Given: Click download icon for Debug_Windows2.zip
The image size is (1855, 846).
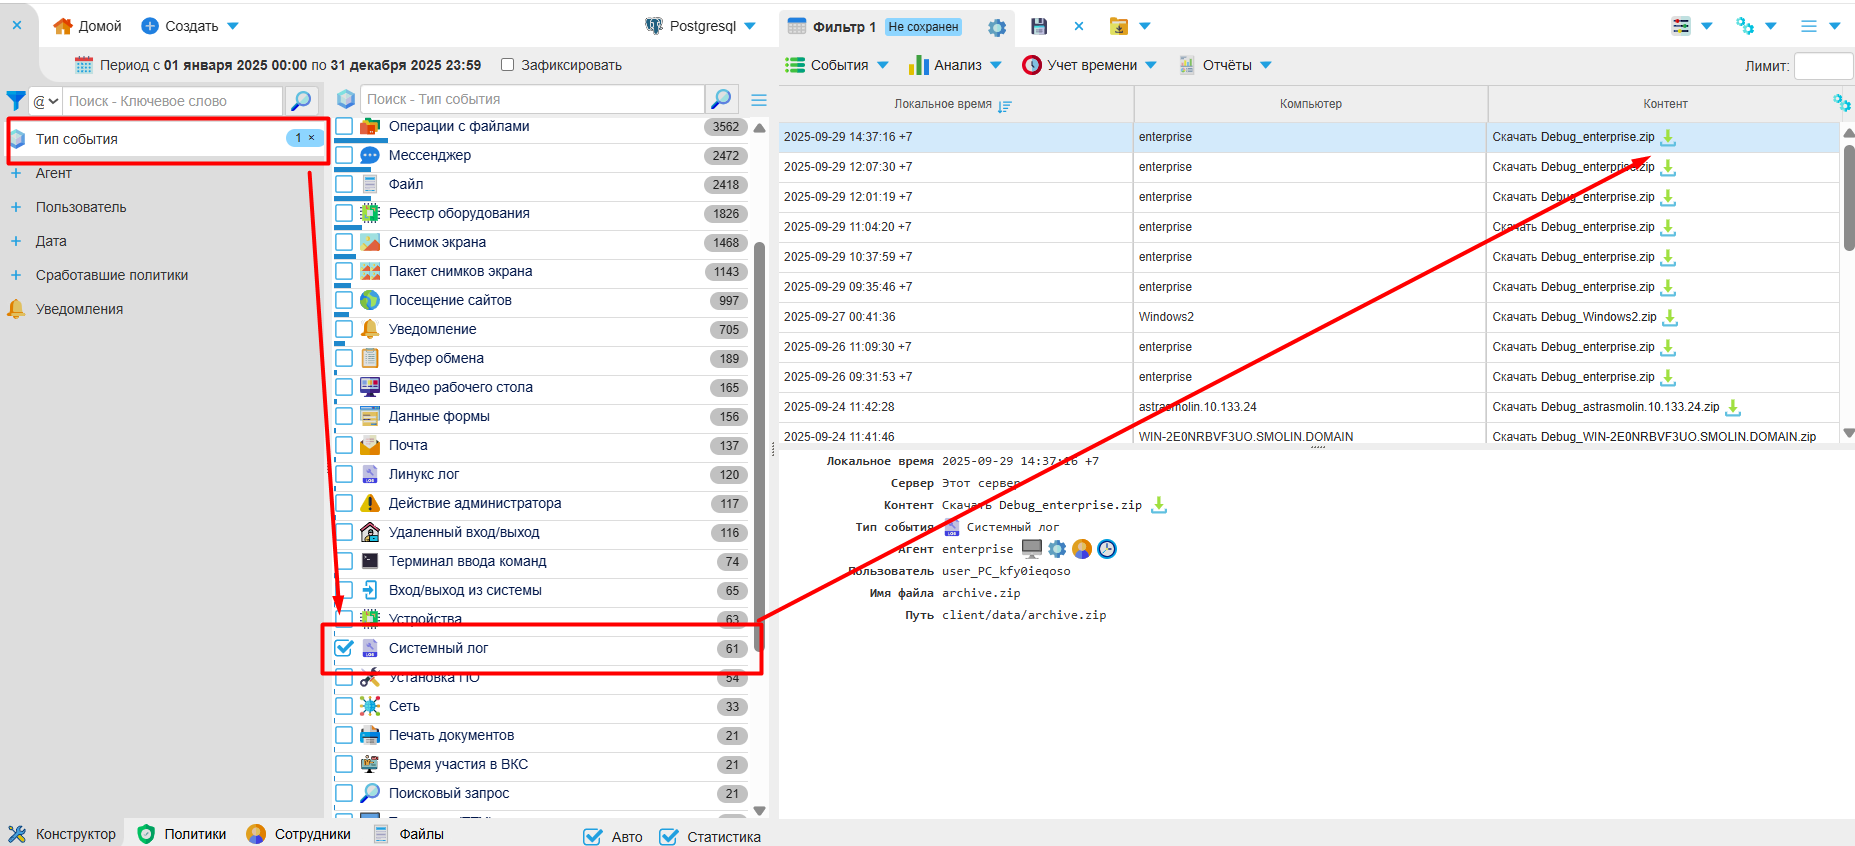Looking at the screenshot, I should coord(1670,317).
